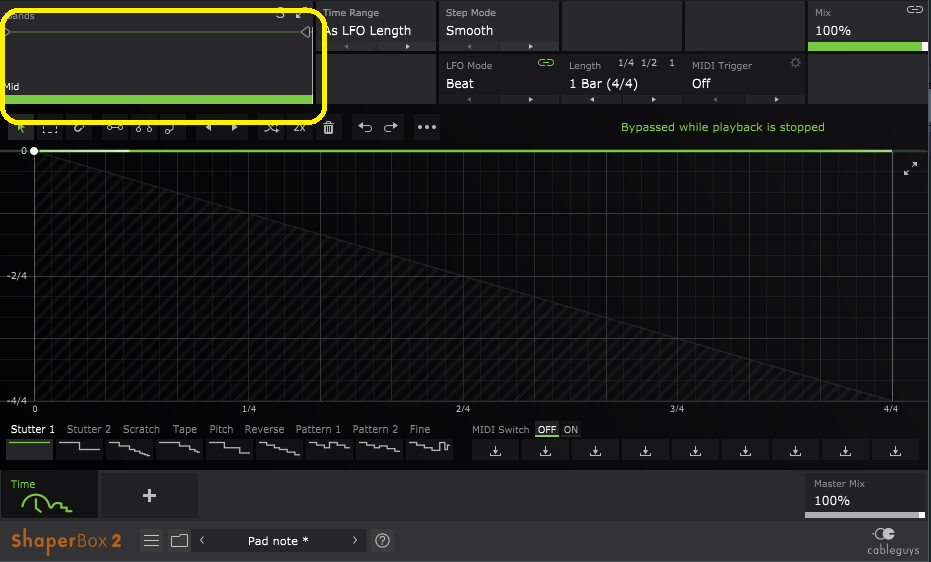Adjust the Master Mix slider

coord(864,515)
